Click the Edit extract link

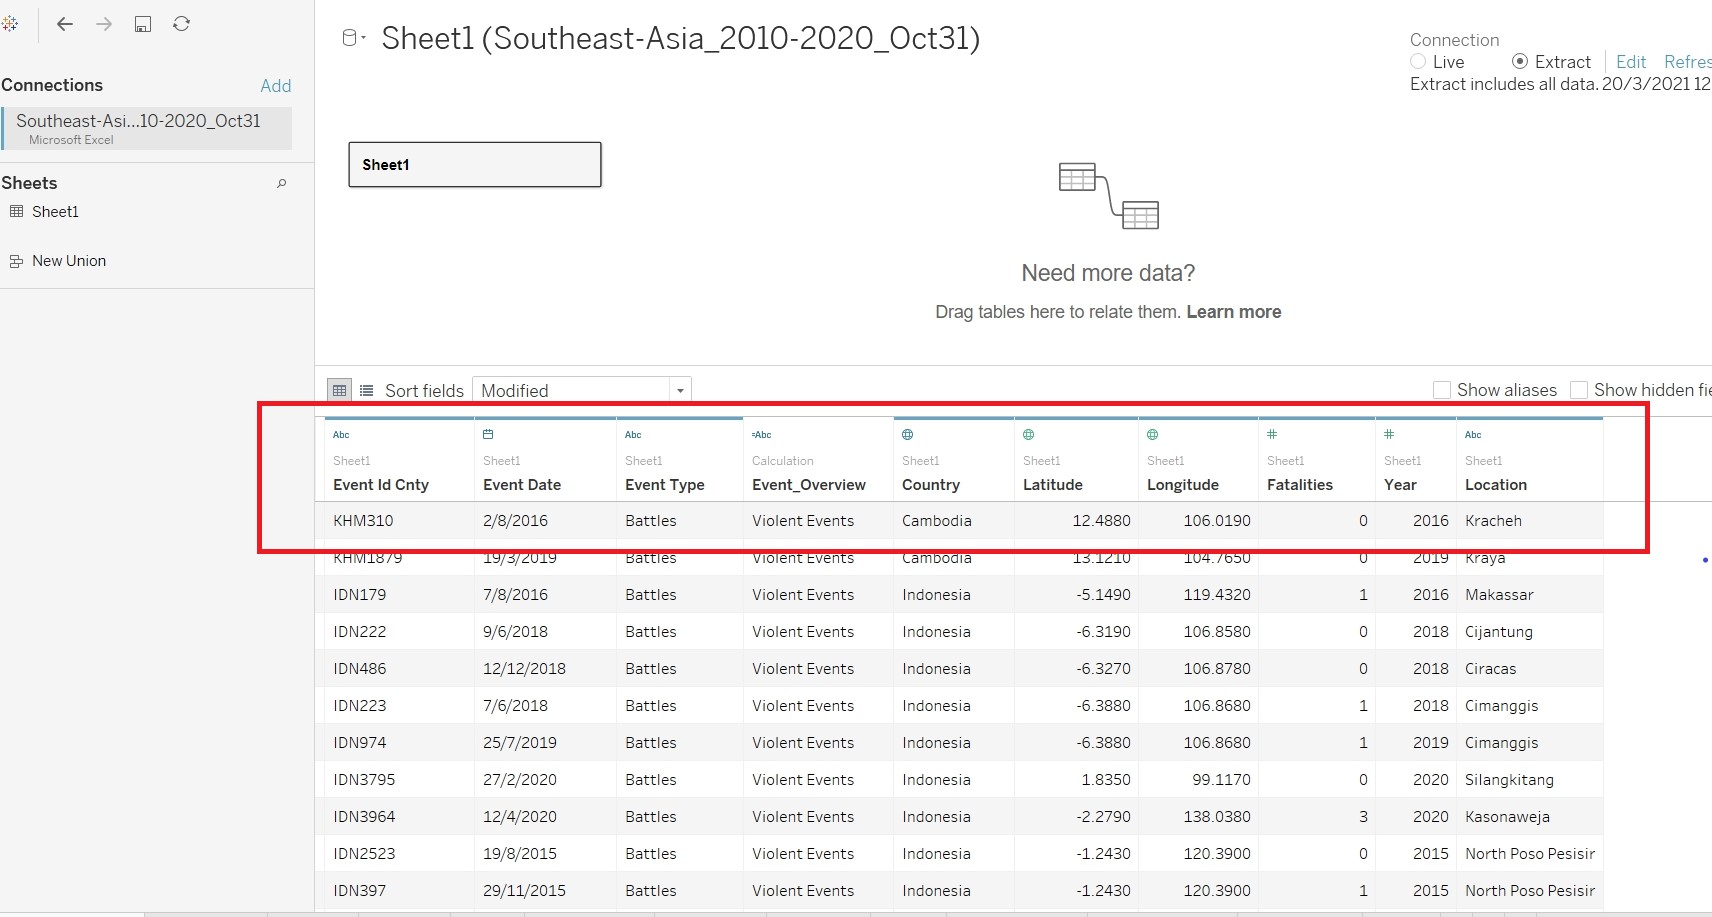(x=1630, y=62)
